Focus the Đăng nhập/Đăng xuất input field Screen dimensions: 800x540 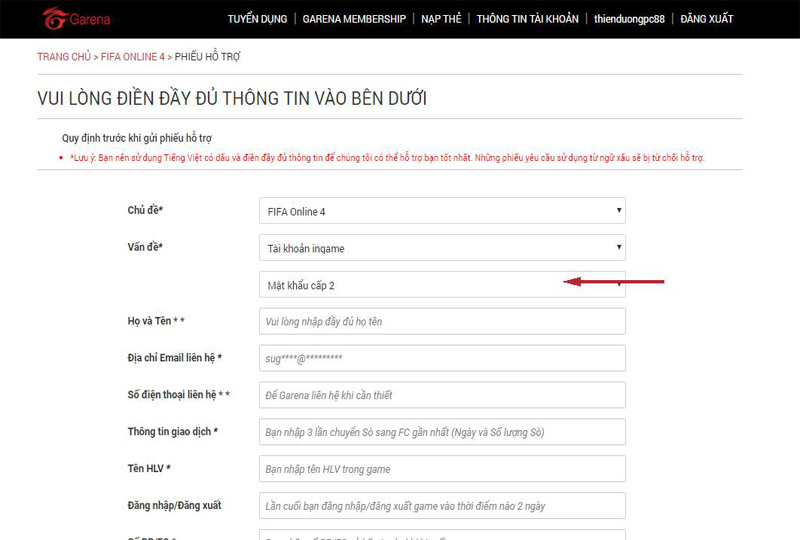coord(442,506)
